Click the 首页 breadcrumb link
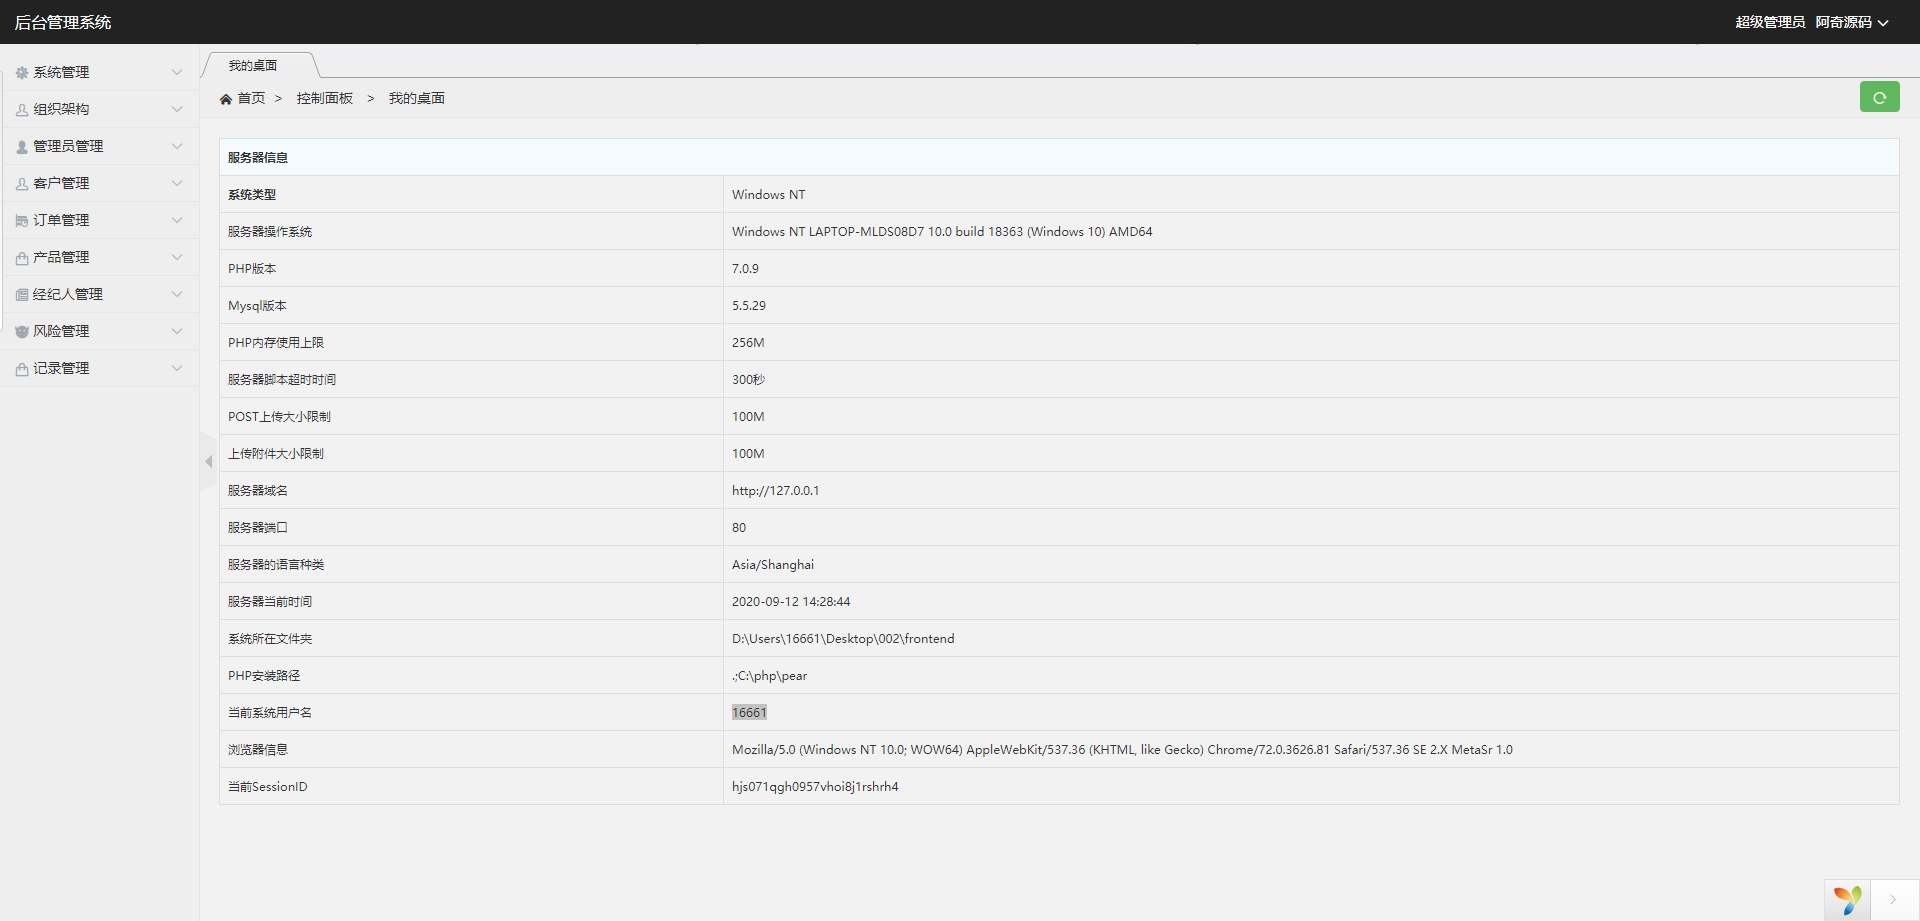The width and height of the screenshot is (1920, 921). pos(251,98)
